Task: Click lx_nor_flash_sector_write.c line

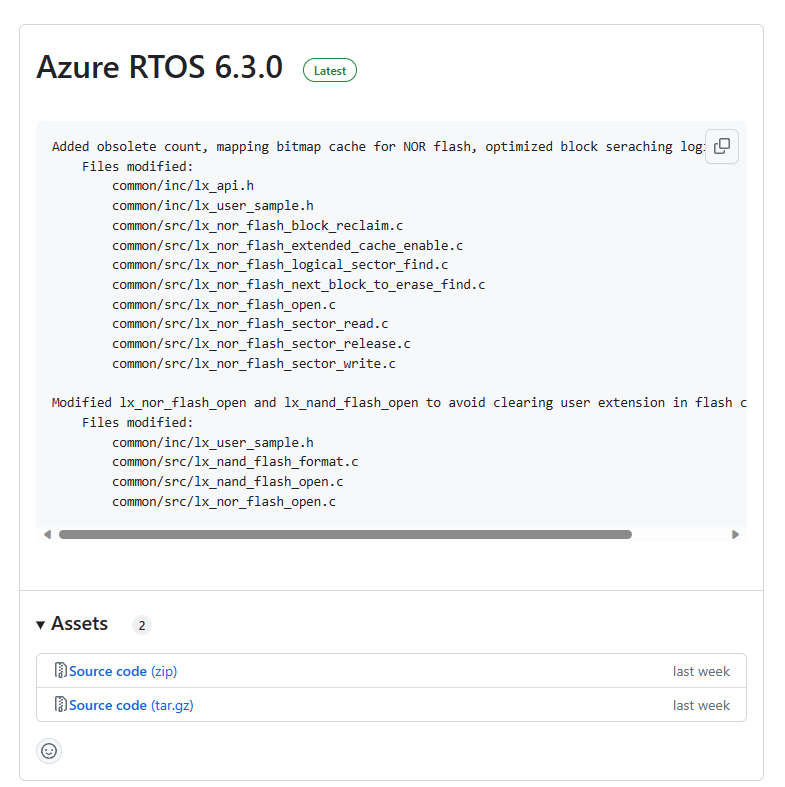Action: (254, 363)
